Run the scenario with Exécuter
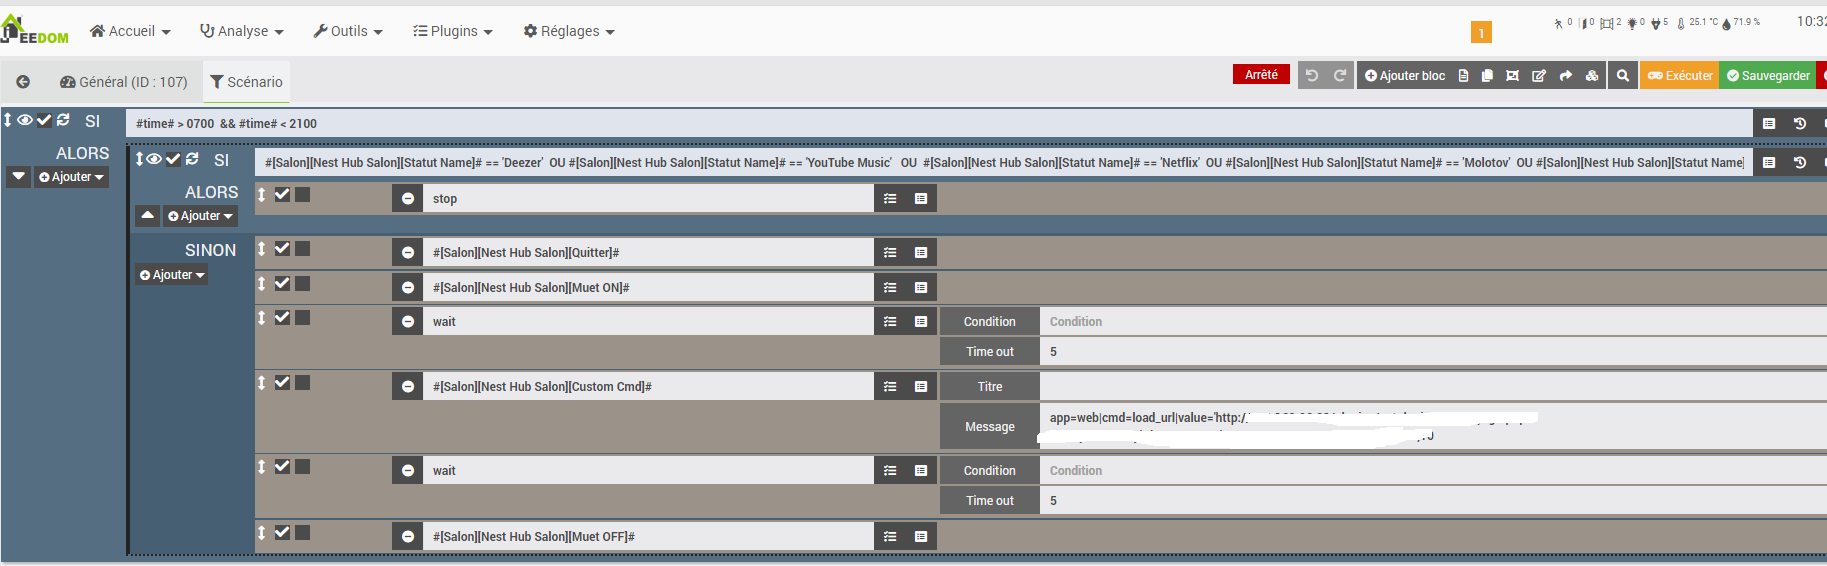This screenshot has height=566, width=1827. click(x=1680, y=75)
